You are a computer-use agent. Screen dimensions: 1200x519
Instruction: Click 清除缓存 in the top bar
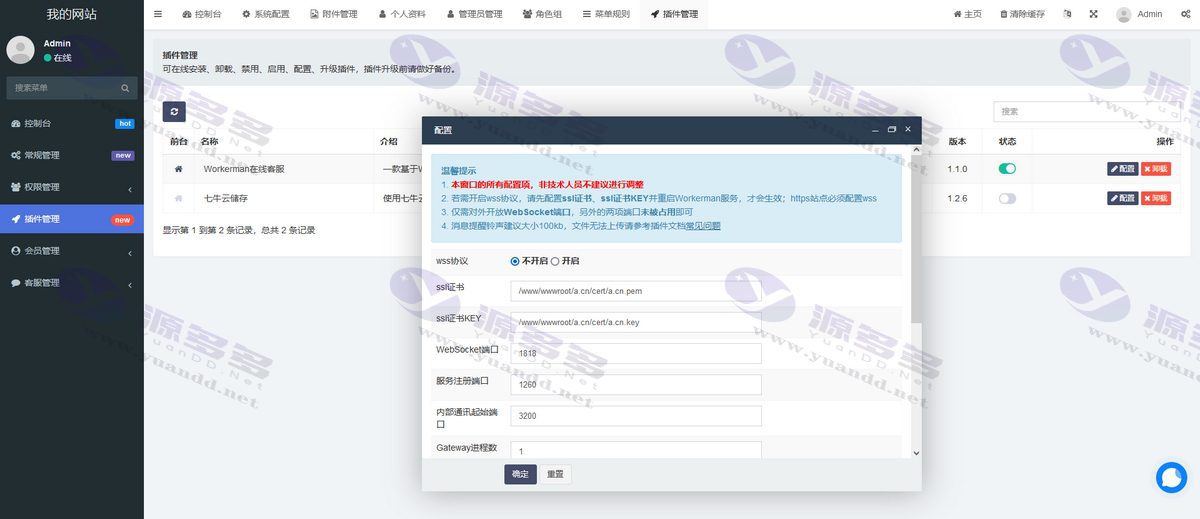pyautogui.click(x=1021, y=14)
